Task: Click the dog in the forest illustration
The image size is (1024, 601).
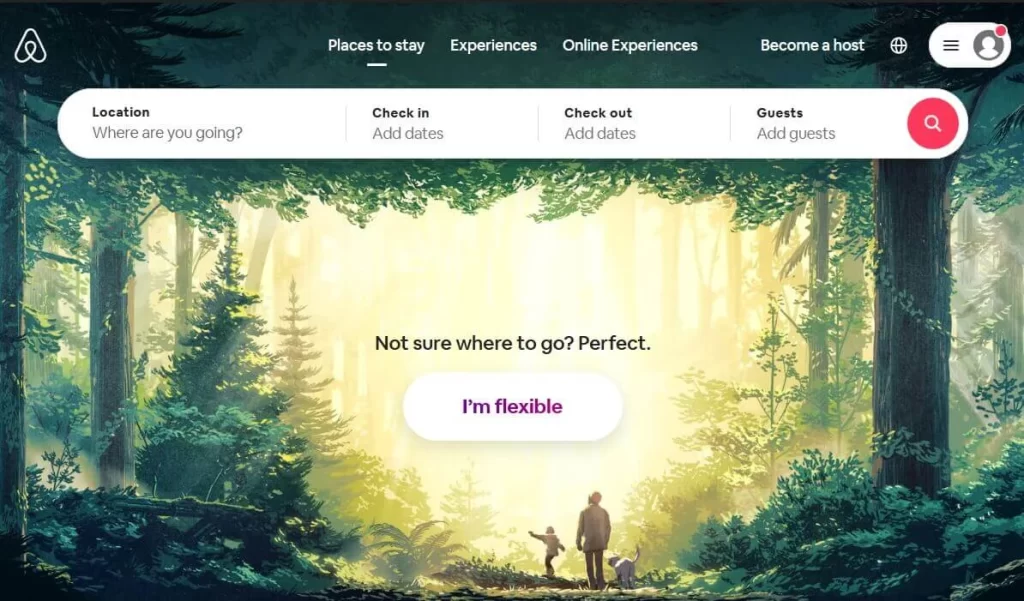Action: 624,568
